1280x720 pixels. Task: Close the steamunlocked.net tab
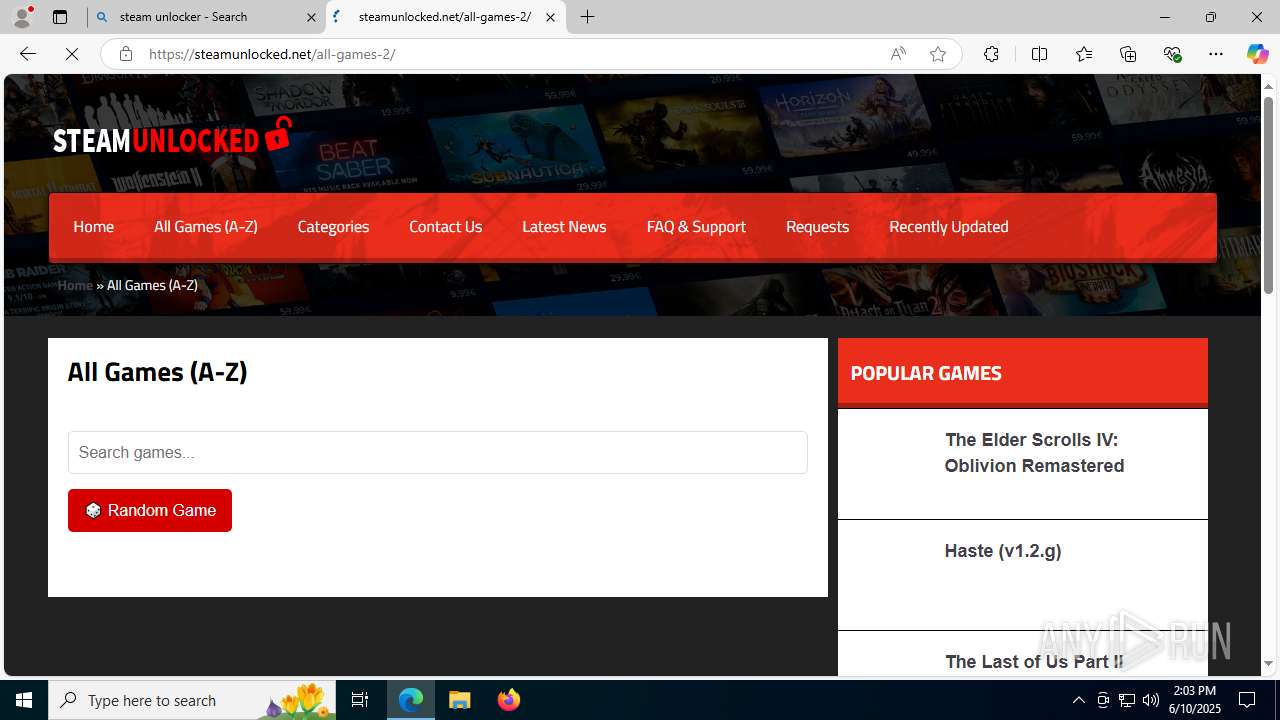550,17
